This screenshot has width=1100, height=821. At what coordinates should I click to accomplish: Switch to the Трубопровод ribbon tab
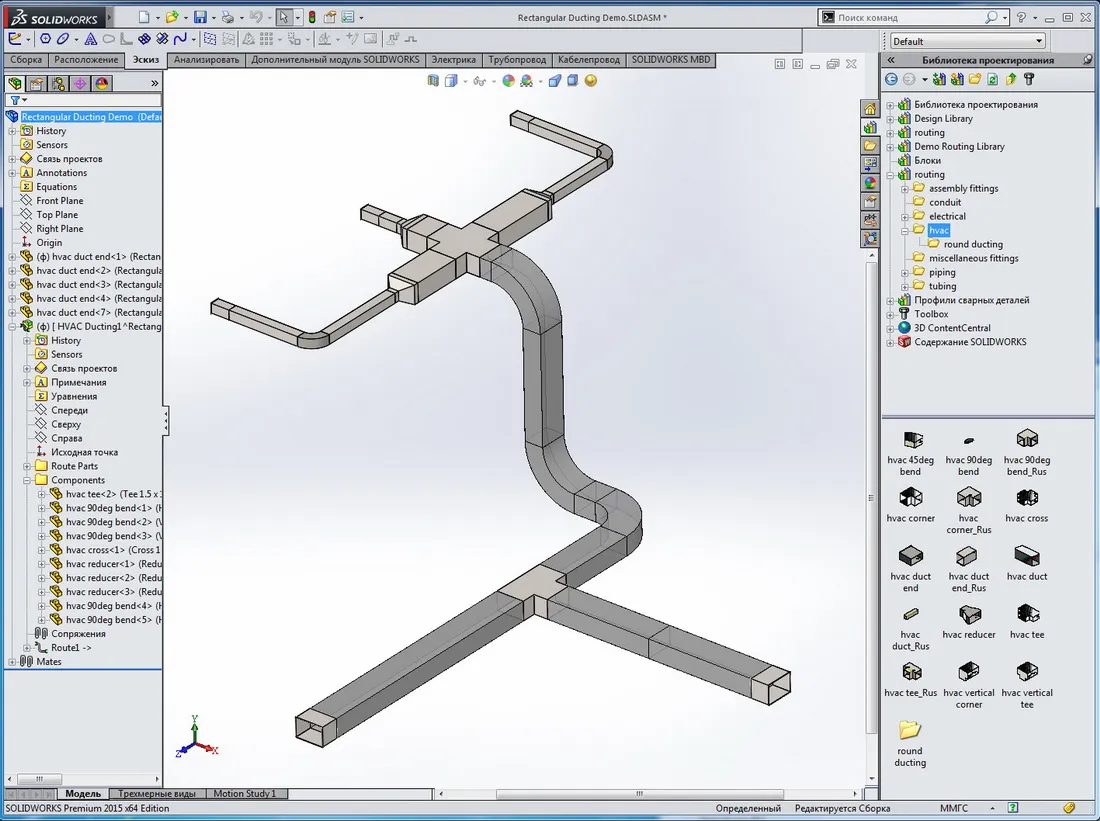[517, 60]
